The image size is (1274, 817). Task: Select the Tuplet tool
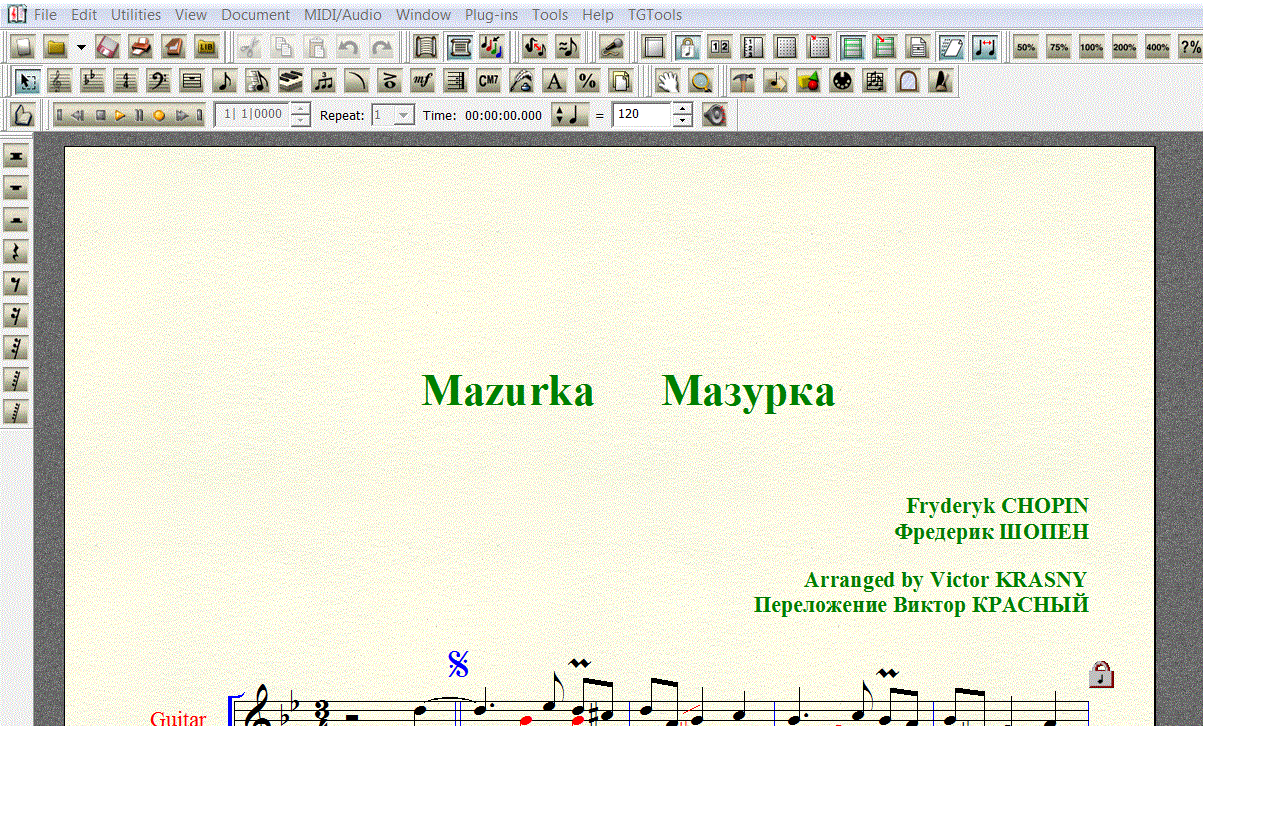pos(324,81)
